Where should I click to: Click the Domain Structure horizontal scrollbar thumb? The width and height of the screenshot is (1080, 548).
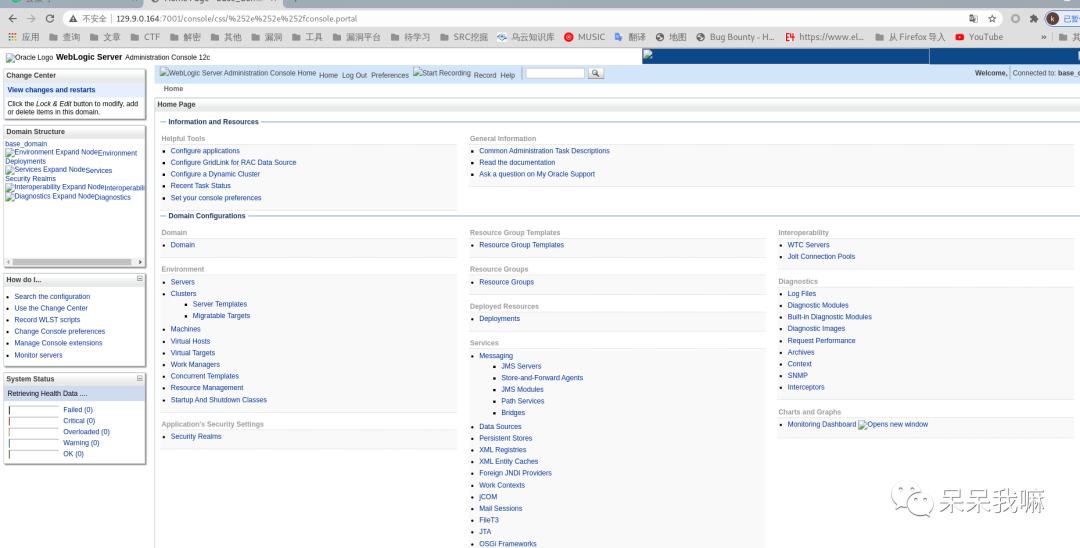pos(72,262)
